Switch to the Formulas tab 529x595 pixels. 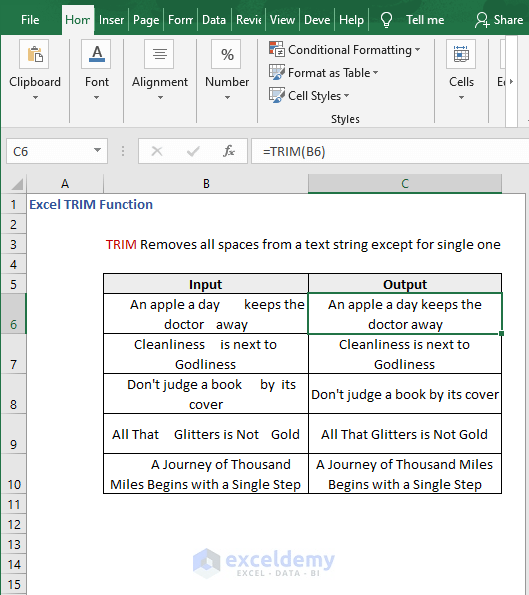(x=181, y=20)
